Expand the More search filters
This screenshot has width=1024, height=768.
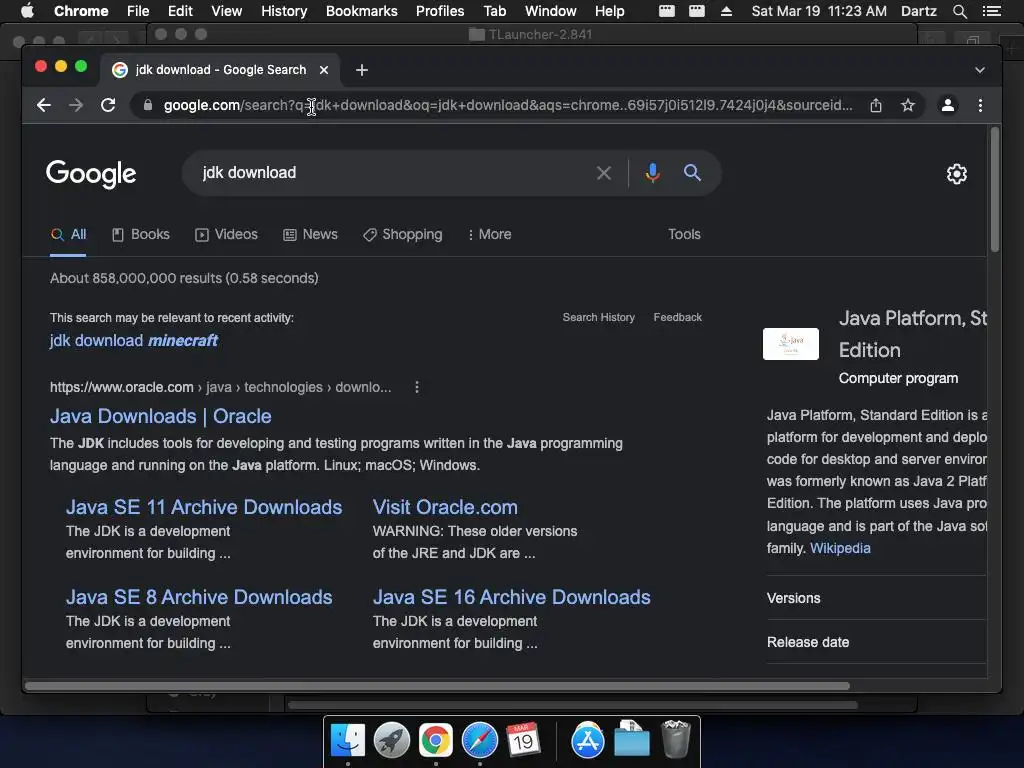point(489,234)
